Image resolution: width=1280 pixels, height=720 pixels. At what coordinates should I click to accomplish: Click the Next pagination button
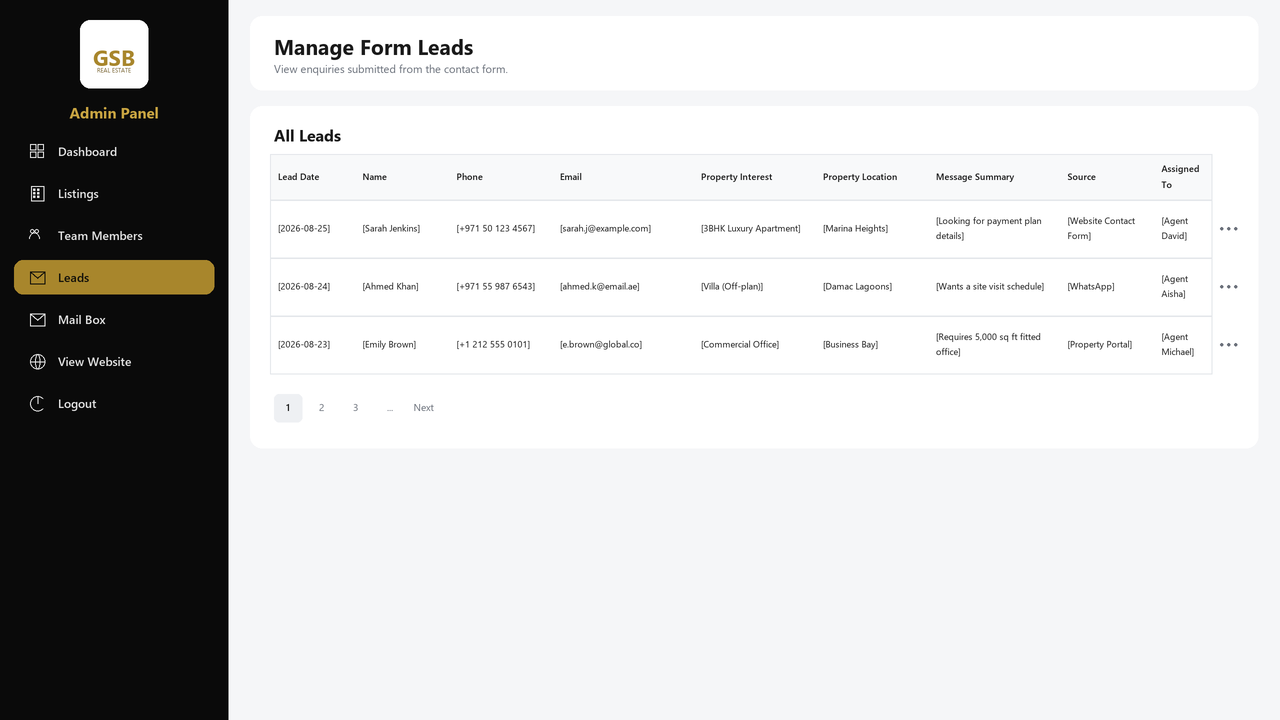tap(424, 408)
